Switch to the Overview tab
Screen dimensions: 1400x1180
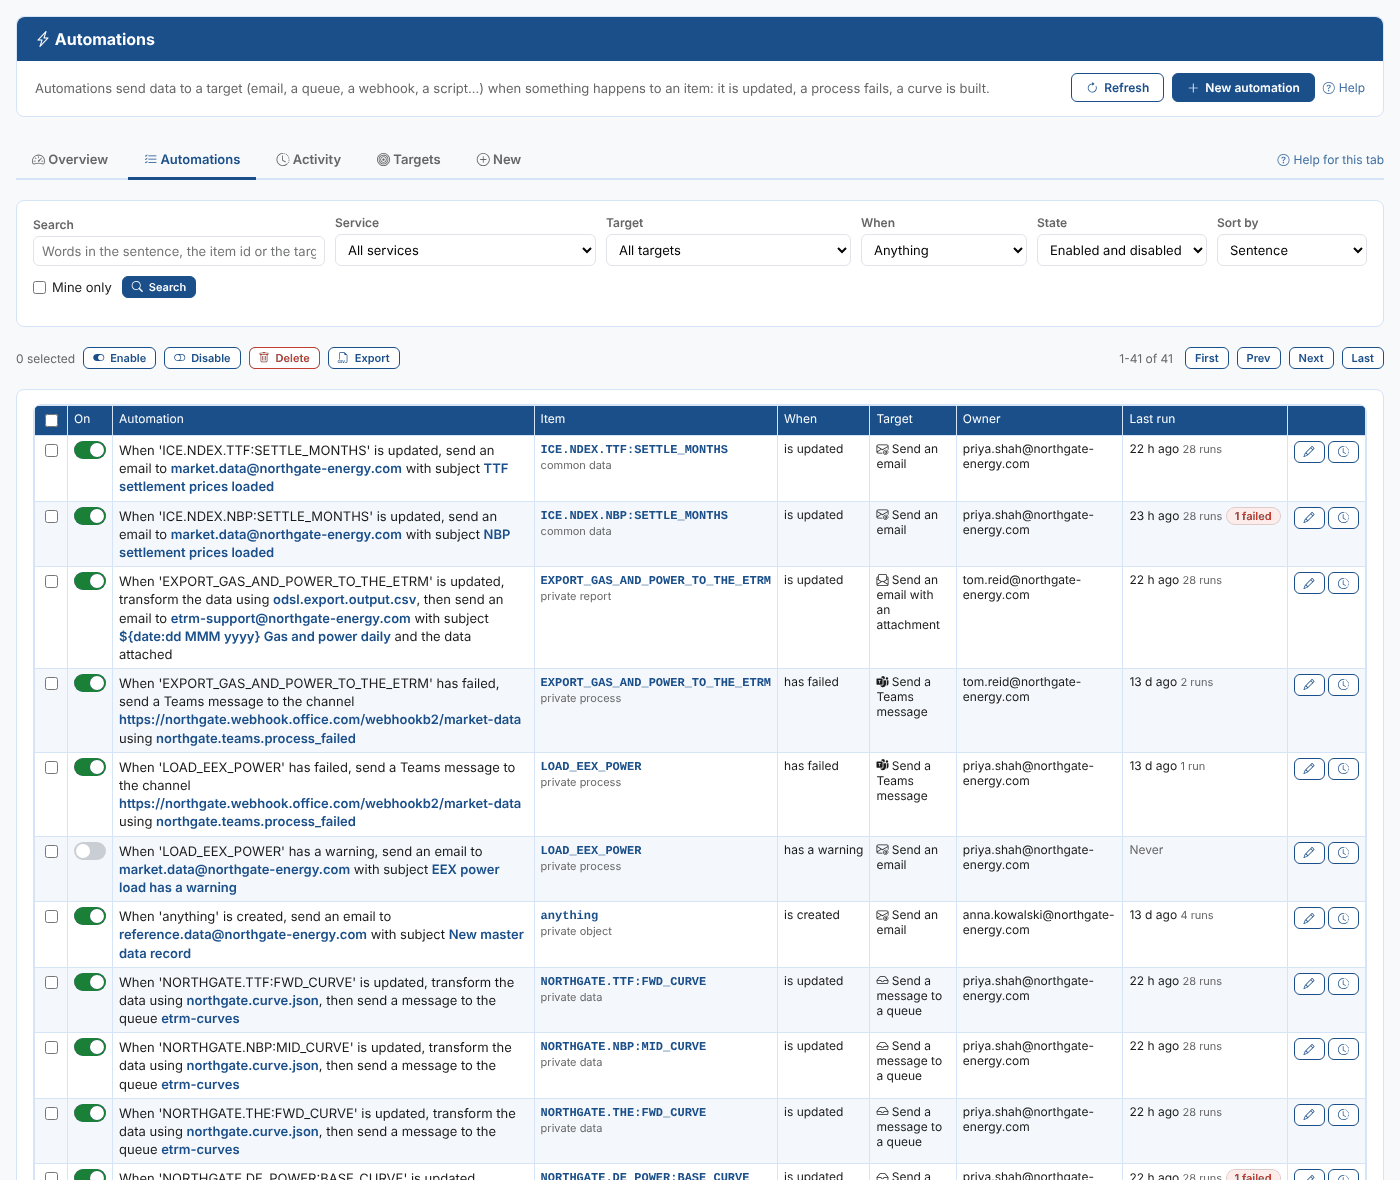click(x=70, y=160)
